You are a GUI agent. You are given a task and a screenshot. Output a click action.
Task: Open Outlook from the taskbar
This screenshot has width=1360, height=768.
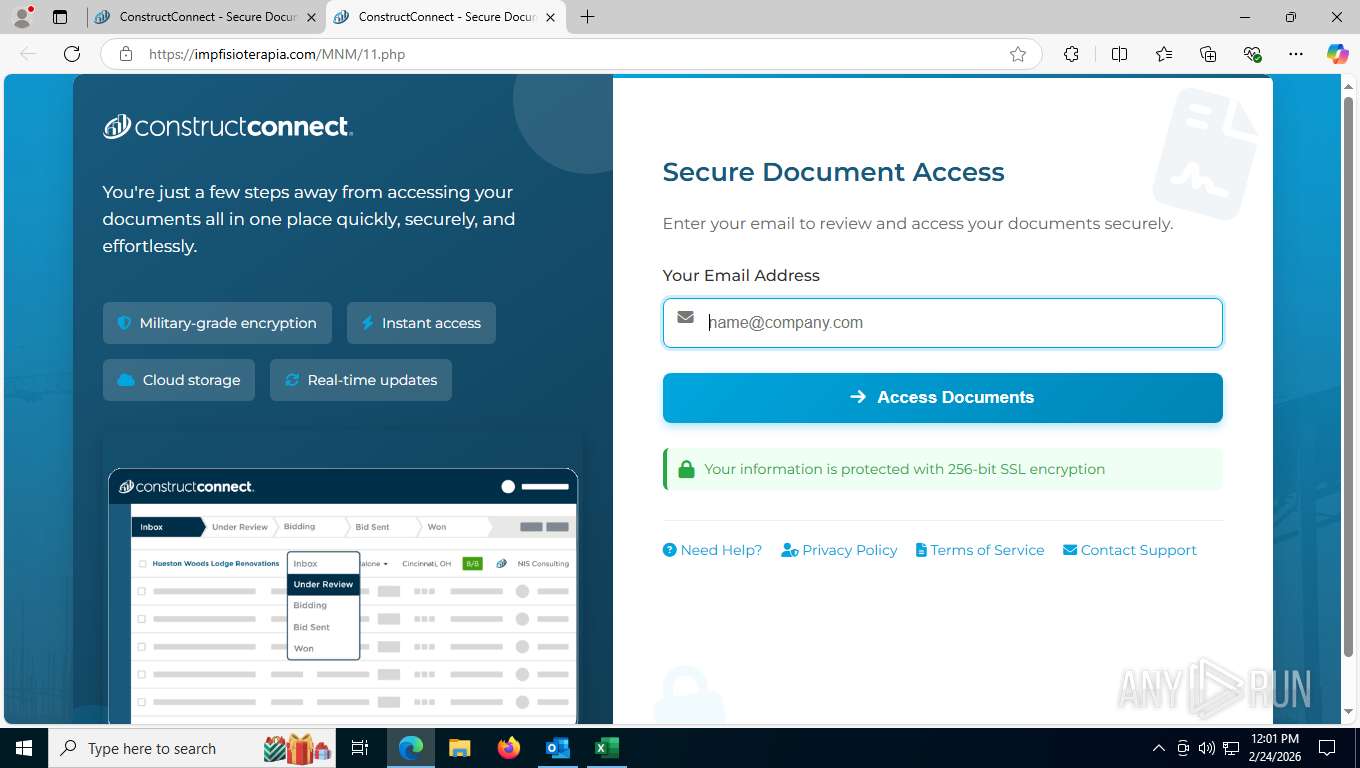[557, 748]
